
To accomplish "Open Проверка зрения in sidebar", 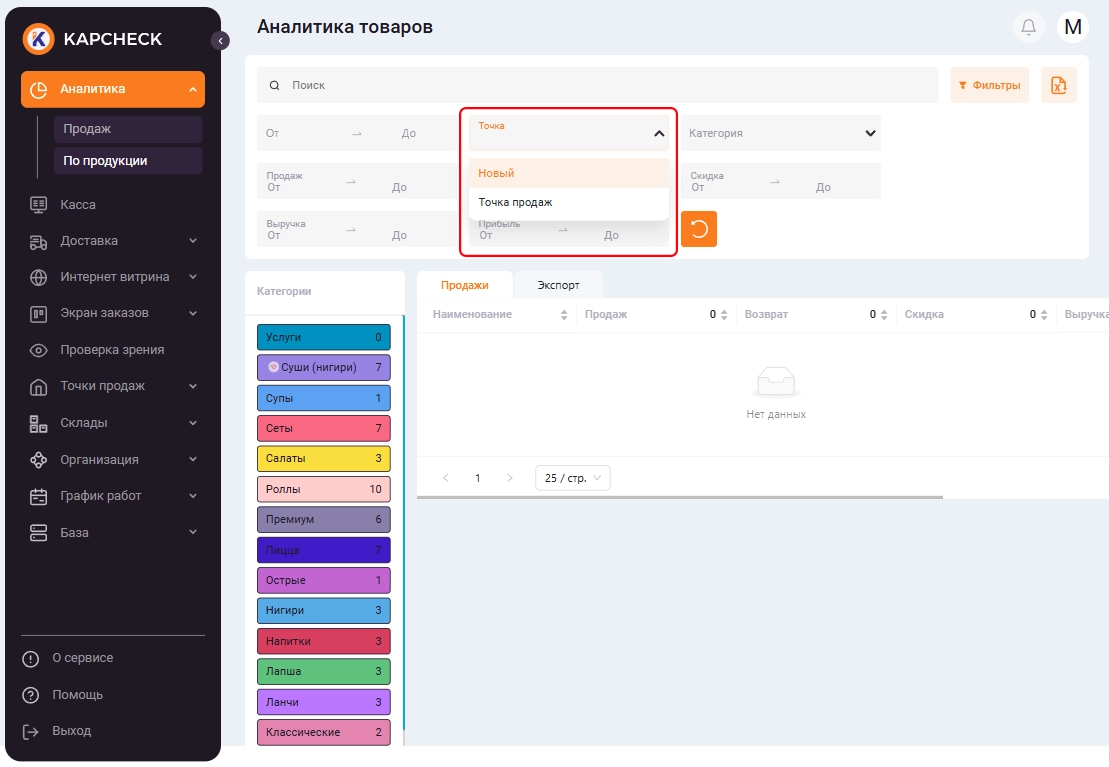I will click(x=112, y=350).
